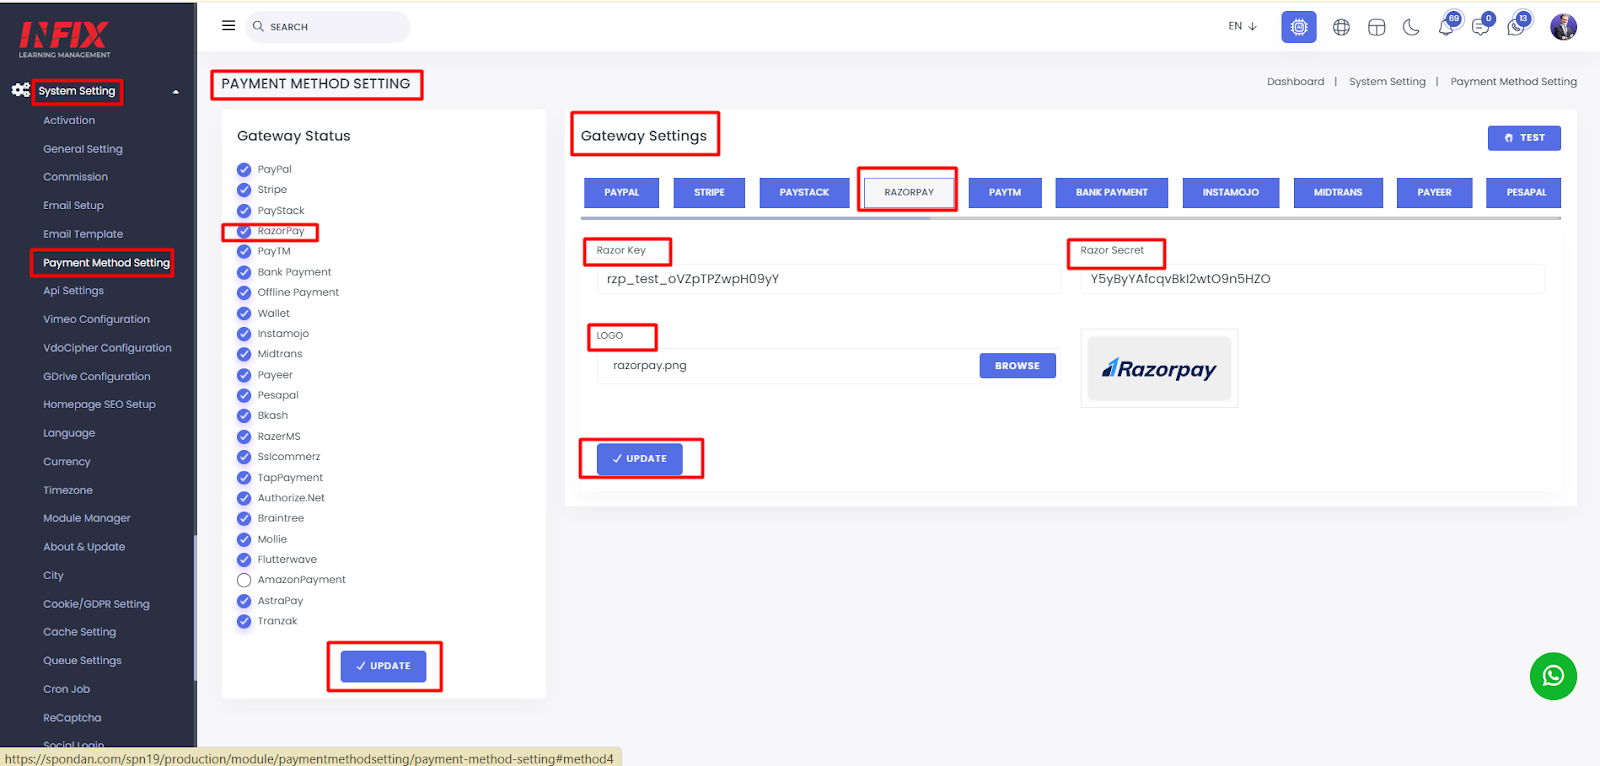Switch to the PAYEER gateway tab
This screenshot has width=1600, height=766.
click(x=1434, y=192)
